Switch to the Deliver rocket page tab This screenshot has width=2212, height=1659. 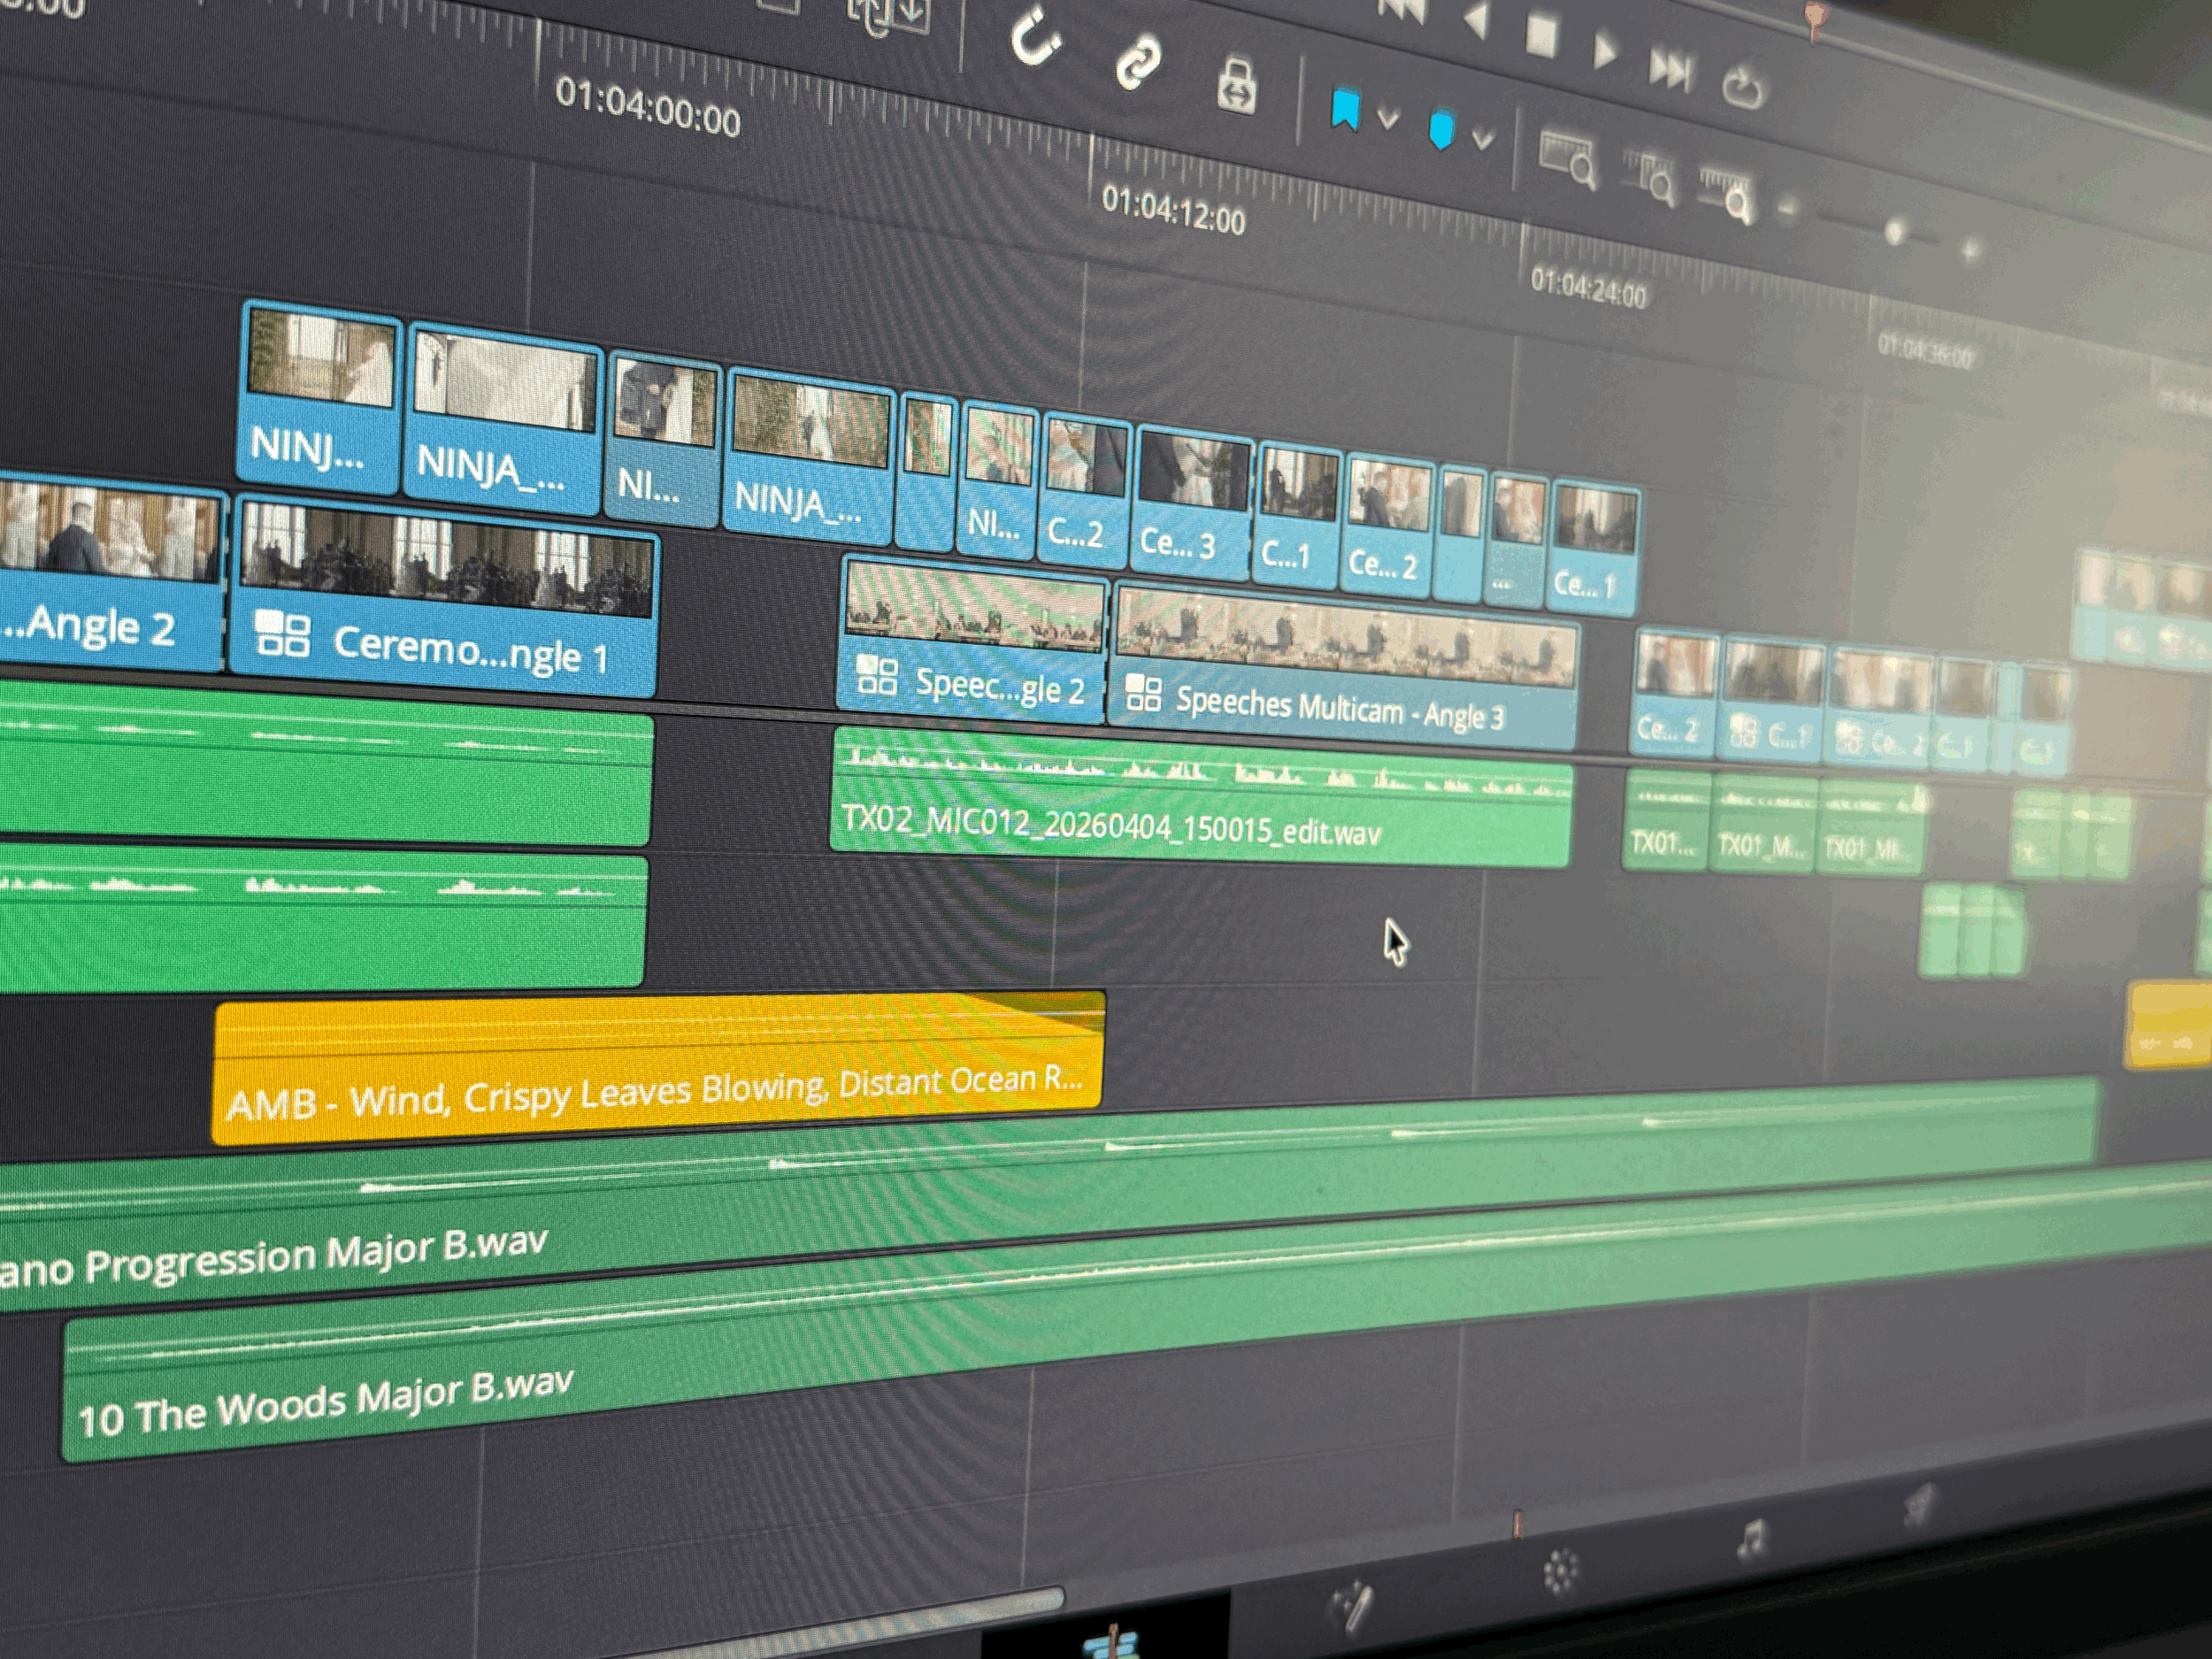click(x=1921, y=1506)
